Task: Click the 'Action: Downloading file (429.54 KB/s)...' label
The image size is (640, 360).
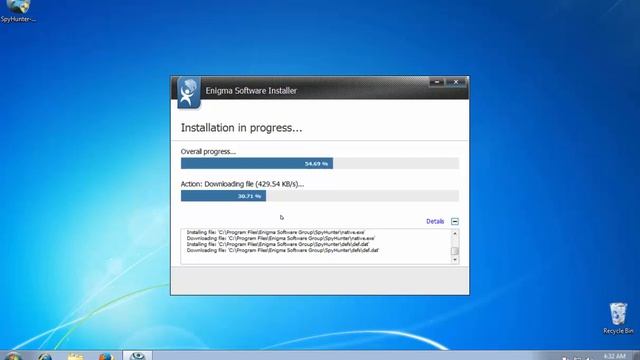Action: point(242,184)
